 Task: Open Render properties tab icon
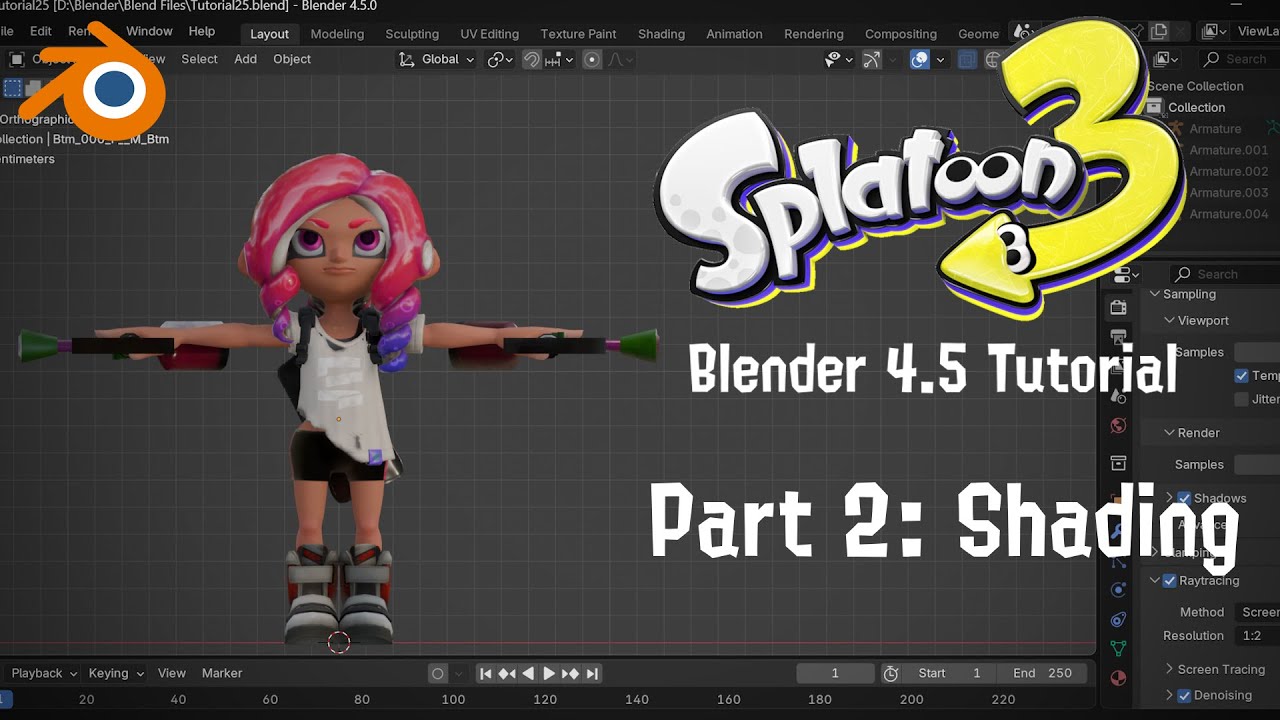coord(1118,307)
